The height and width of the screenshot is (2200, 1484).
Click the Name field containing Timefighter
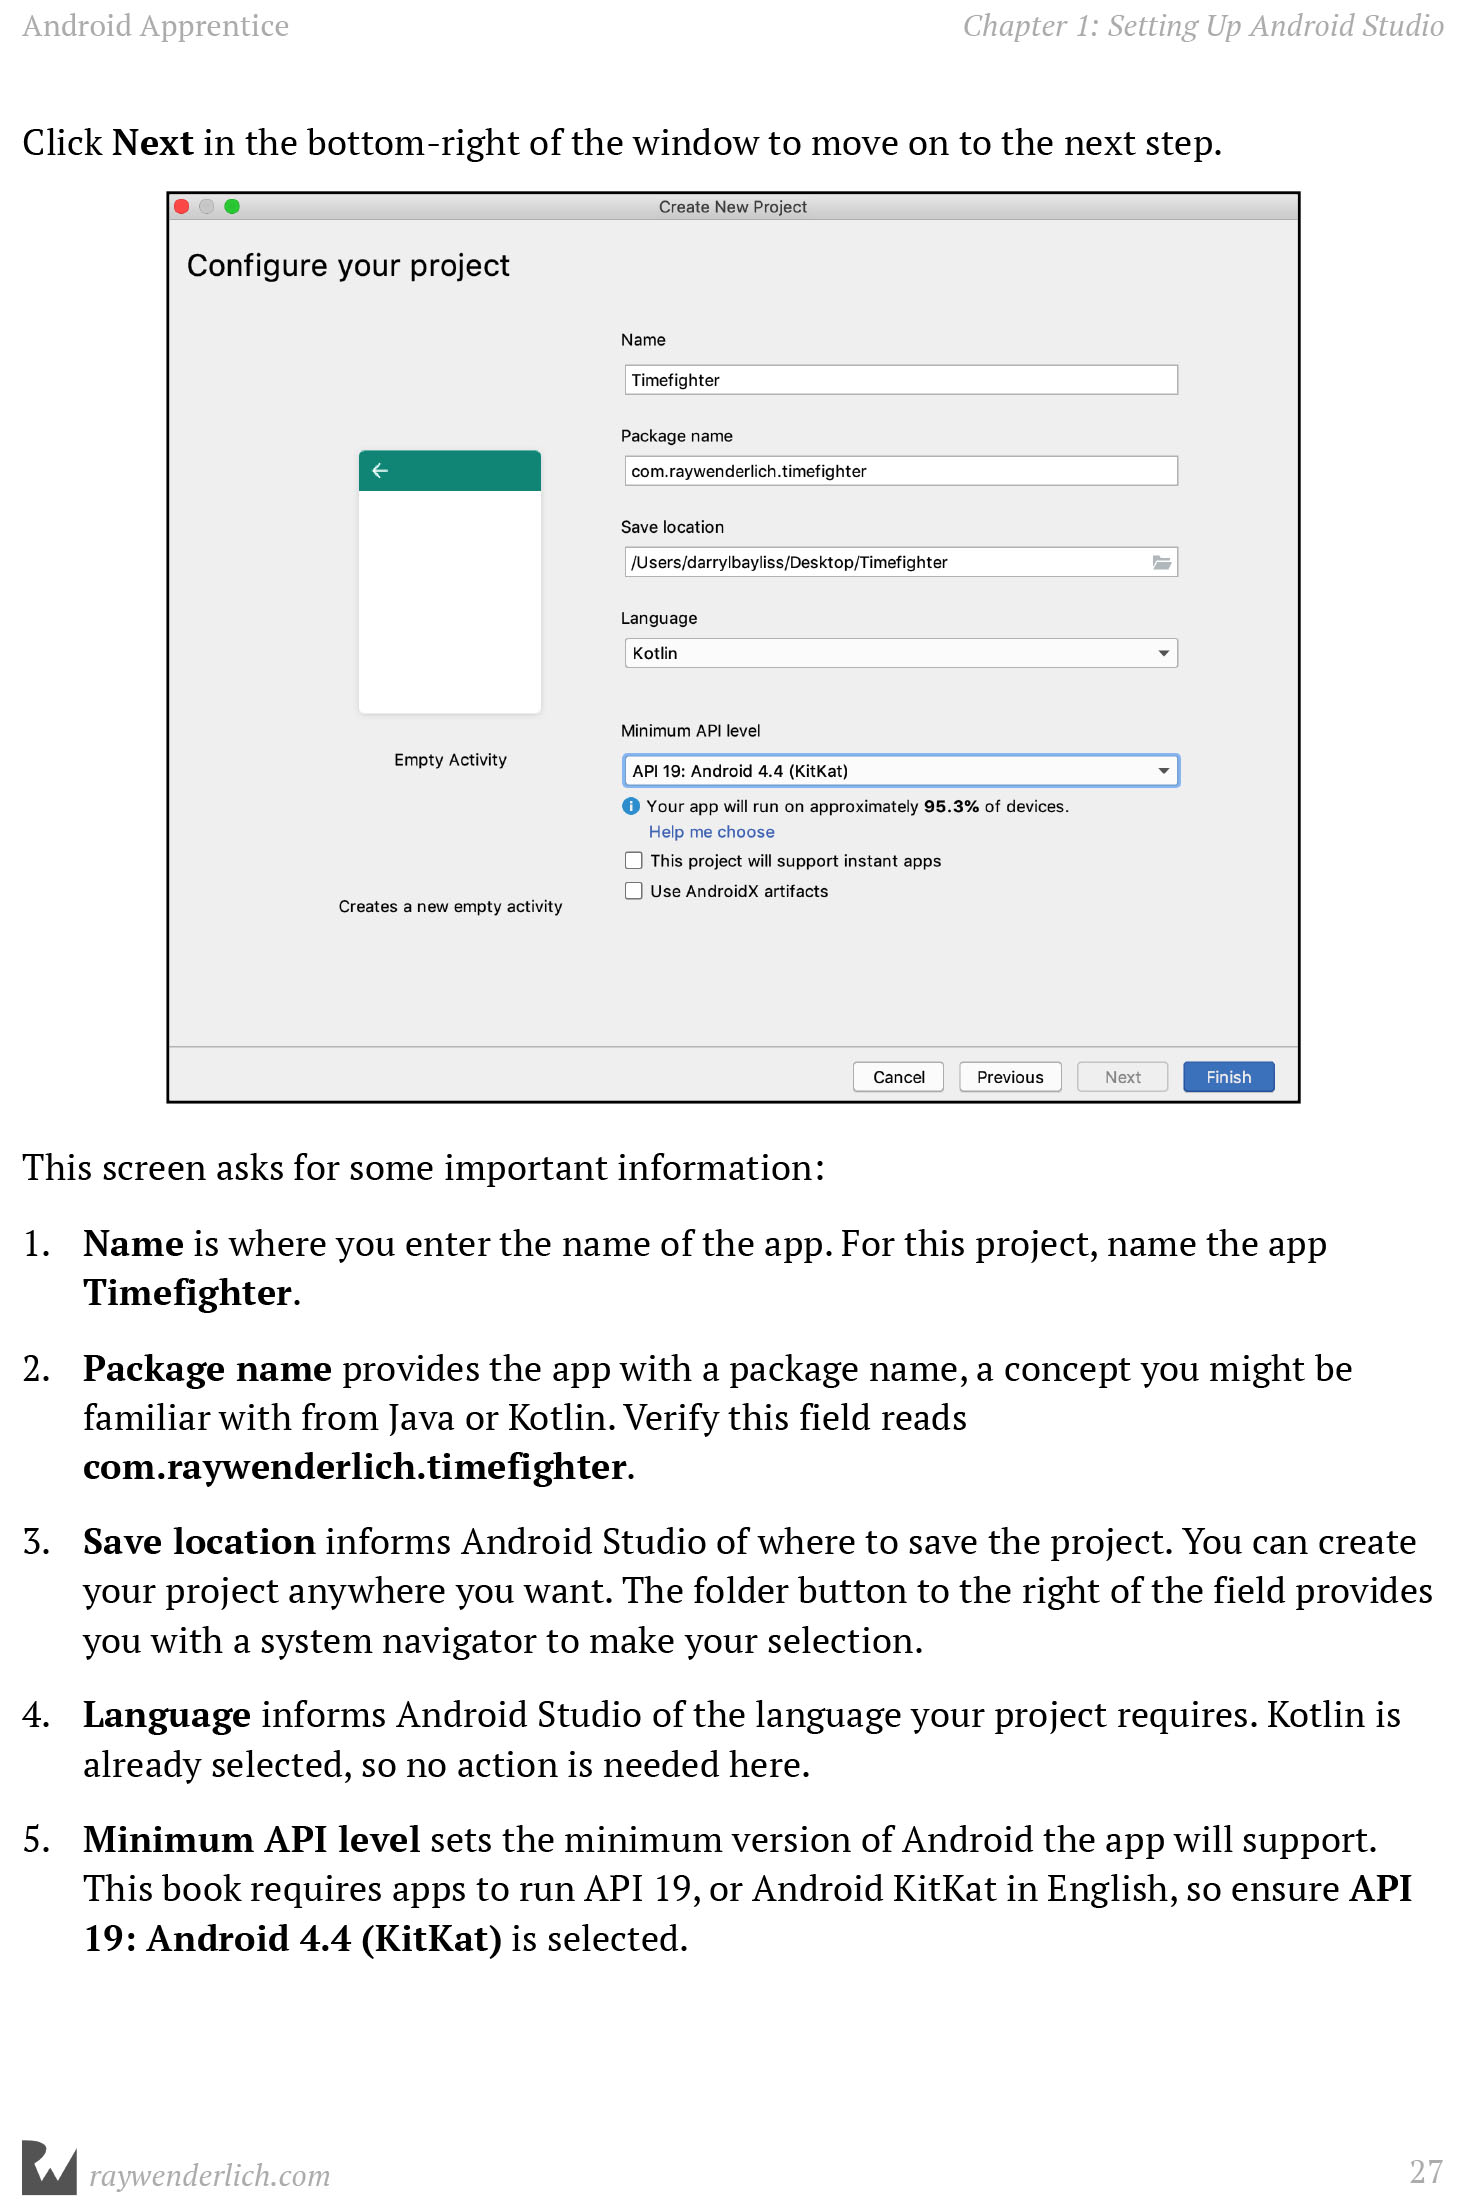(900, 380)
